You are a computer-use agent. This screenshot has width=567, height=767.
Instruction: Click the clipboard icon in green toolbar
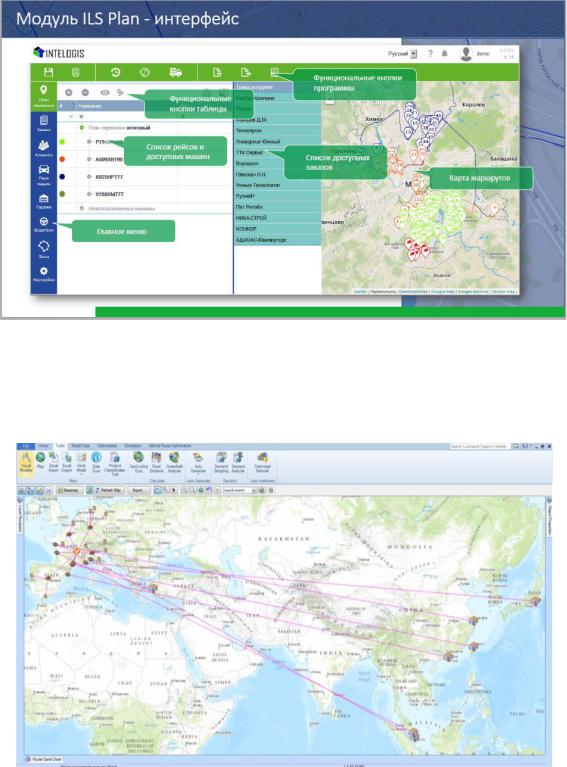76,72
